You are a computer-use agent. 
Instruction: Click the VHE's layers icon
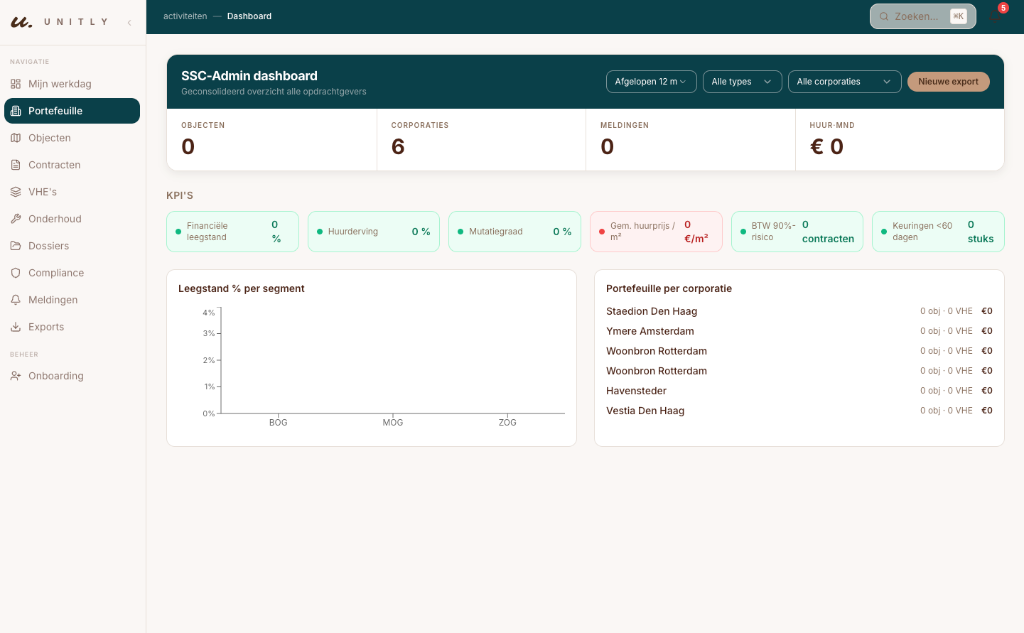[16, 192]
